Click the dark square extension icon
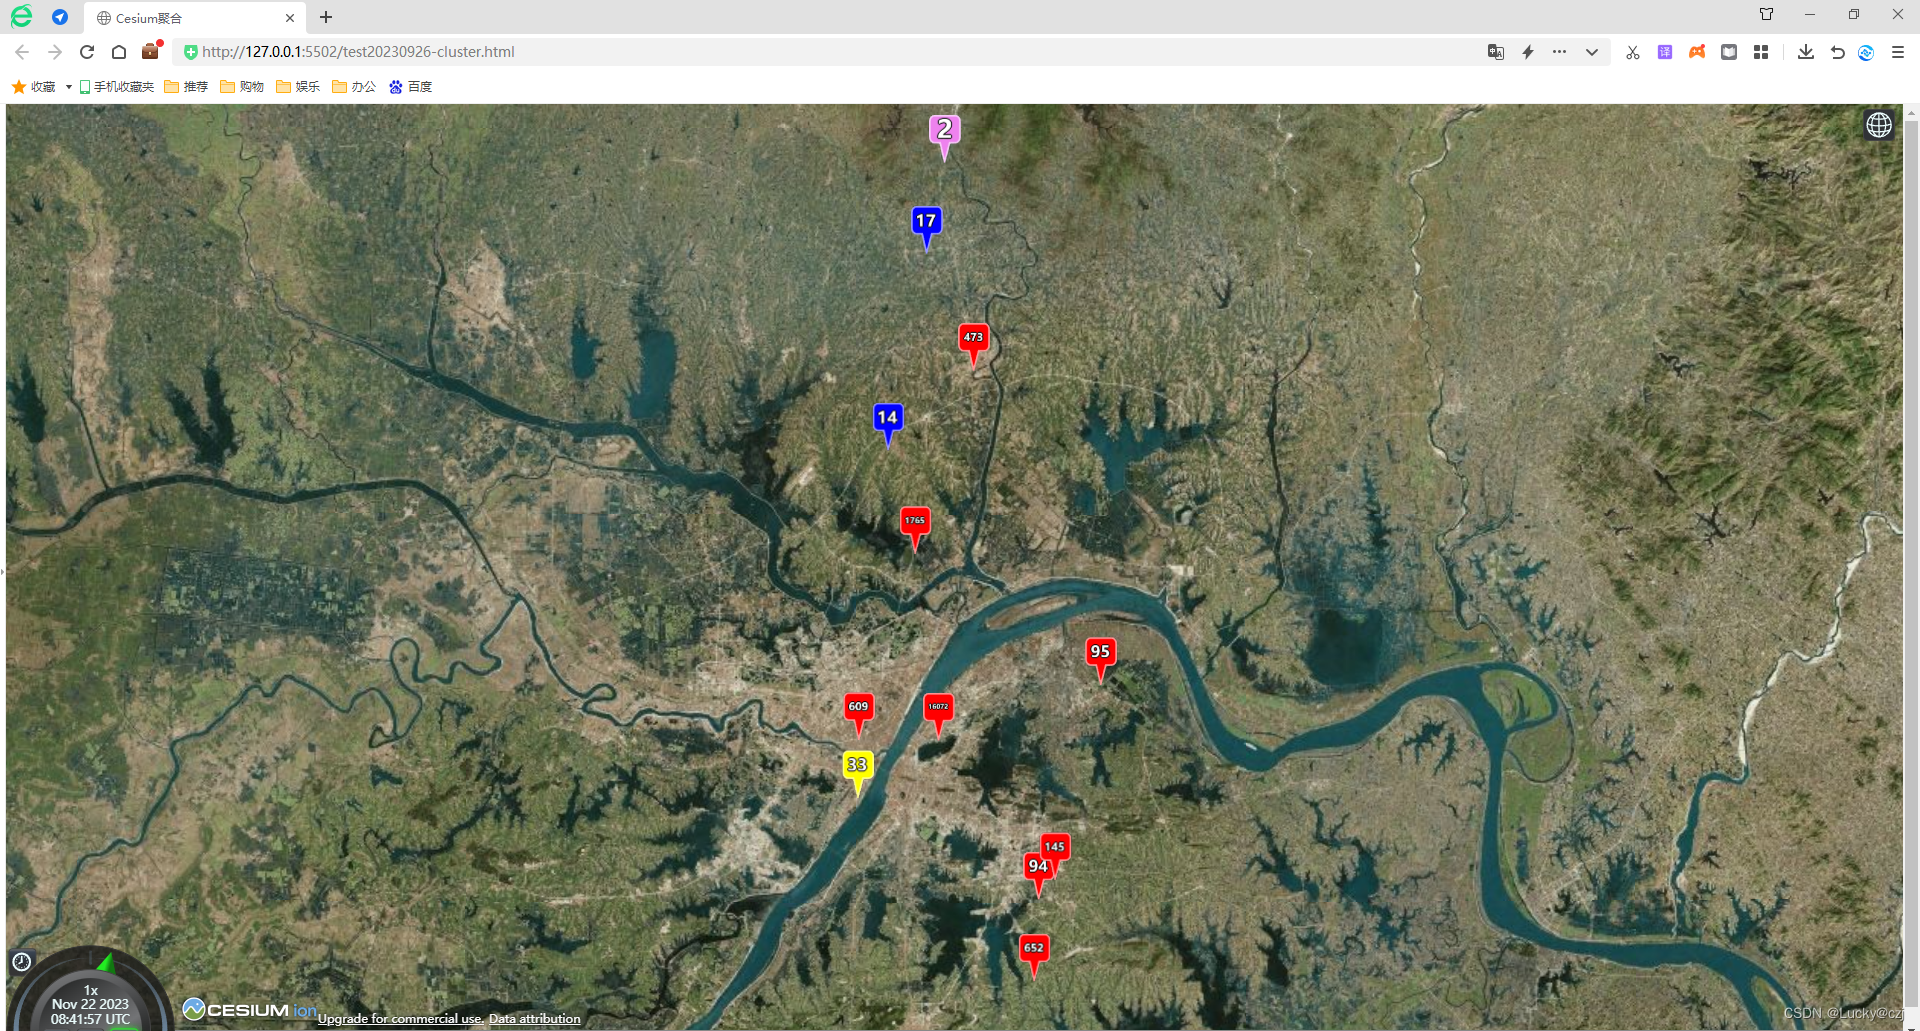This screenshot has width=1920, height=1031. (x=1729, y=52)
